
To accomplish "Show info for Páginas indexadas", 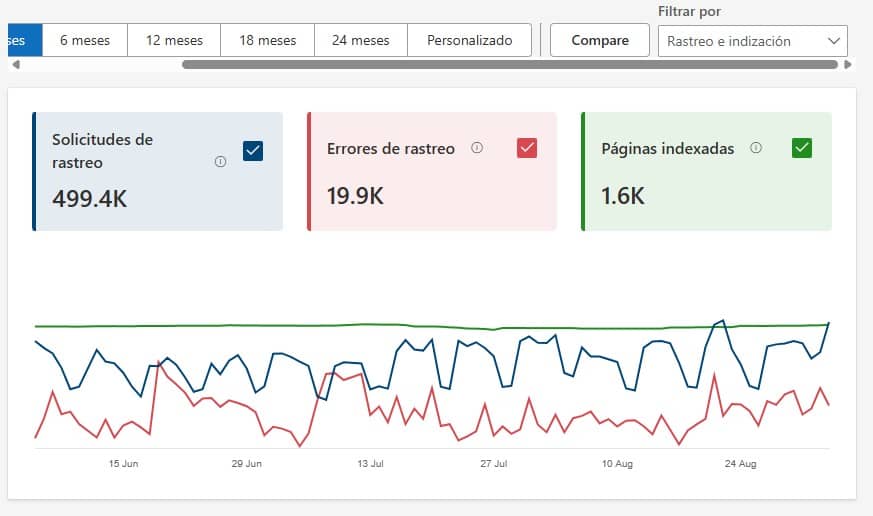I will [x=756, y=148].
